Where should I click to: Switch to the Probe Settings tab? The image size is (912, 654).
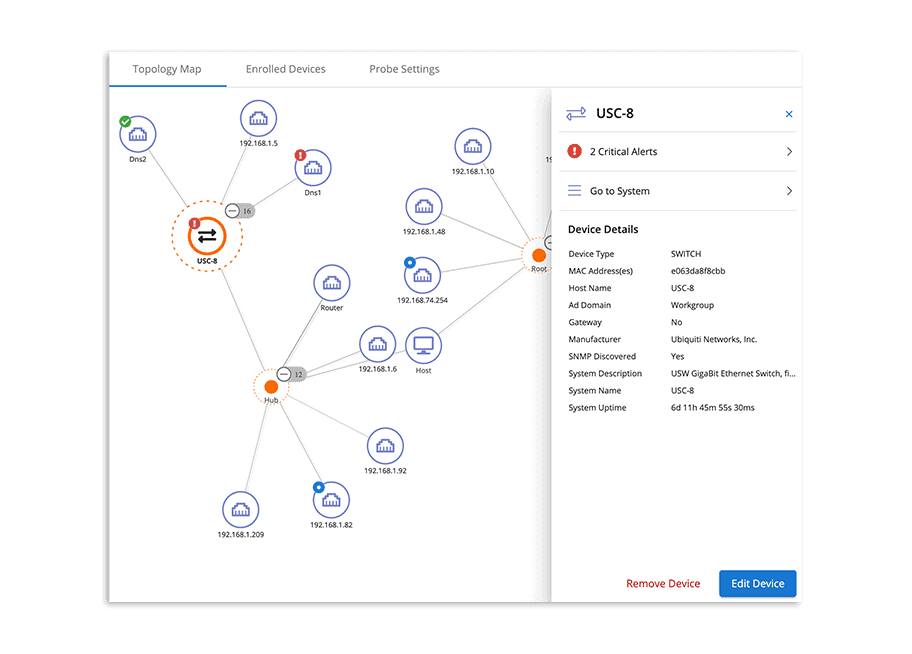[x=404, y=69]
